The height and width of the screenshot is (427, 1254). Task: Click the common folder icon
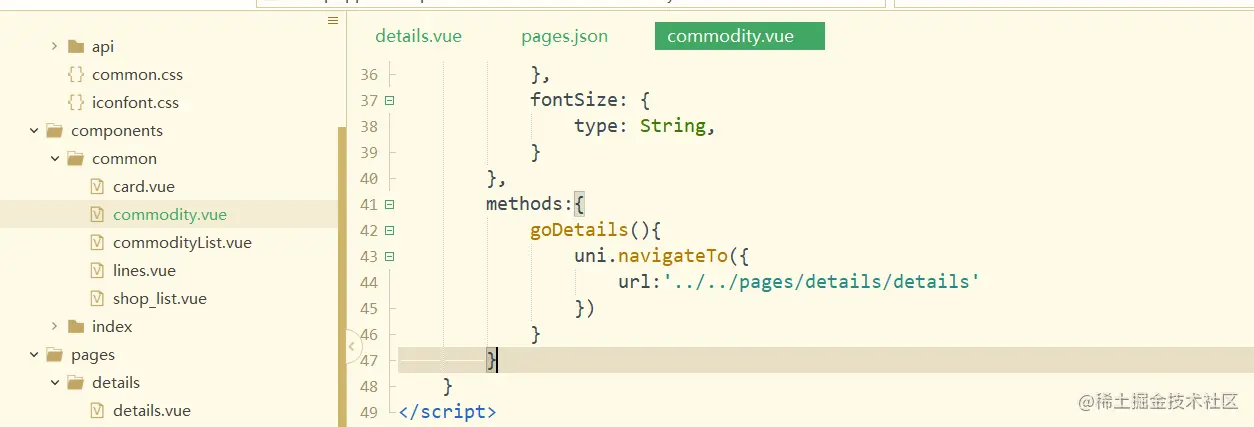coord(75,159)
